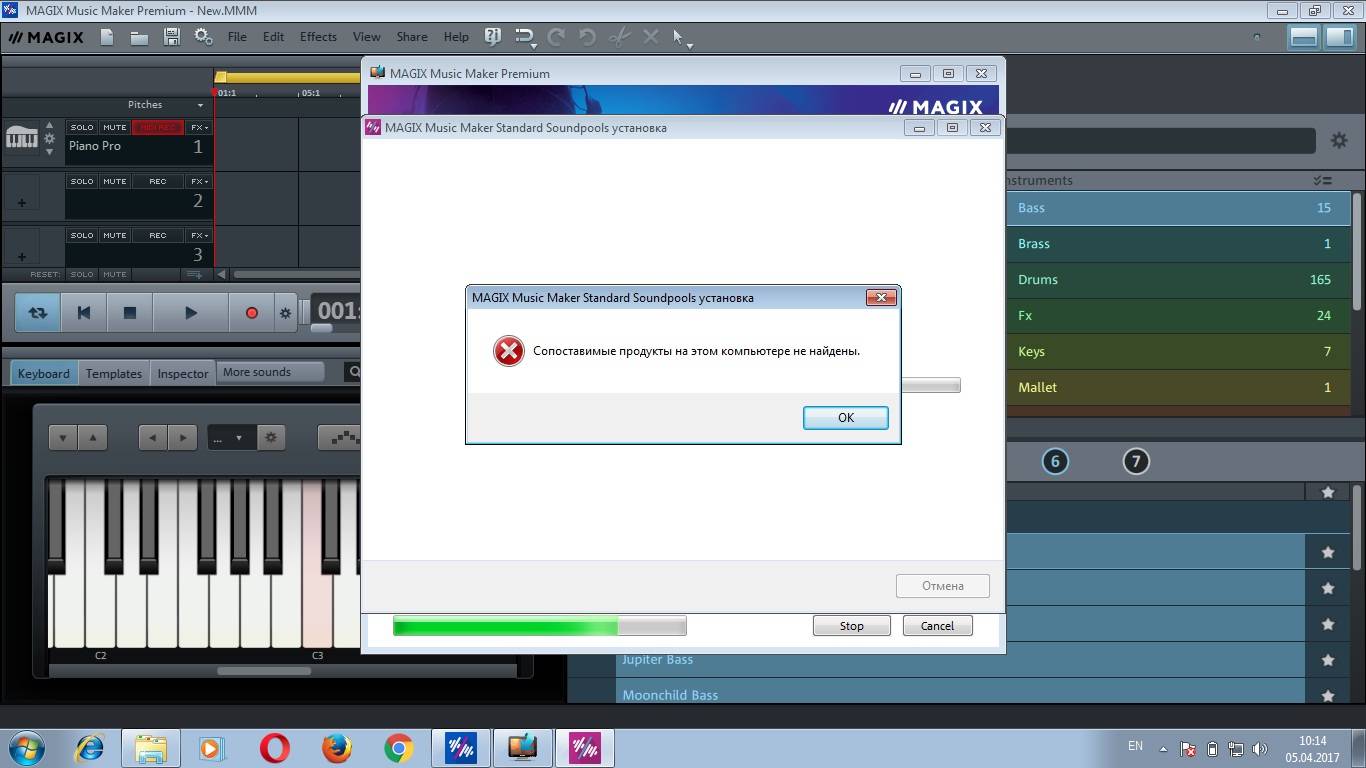Open transport settings gear beside record button
The height and width of the screenshot is (768, 1366).
[285, 313]
